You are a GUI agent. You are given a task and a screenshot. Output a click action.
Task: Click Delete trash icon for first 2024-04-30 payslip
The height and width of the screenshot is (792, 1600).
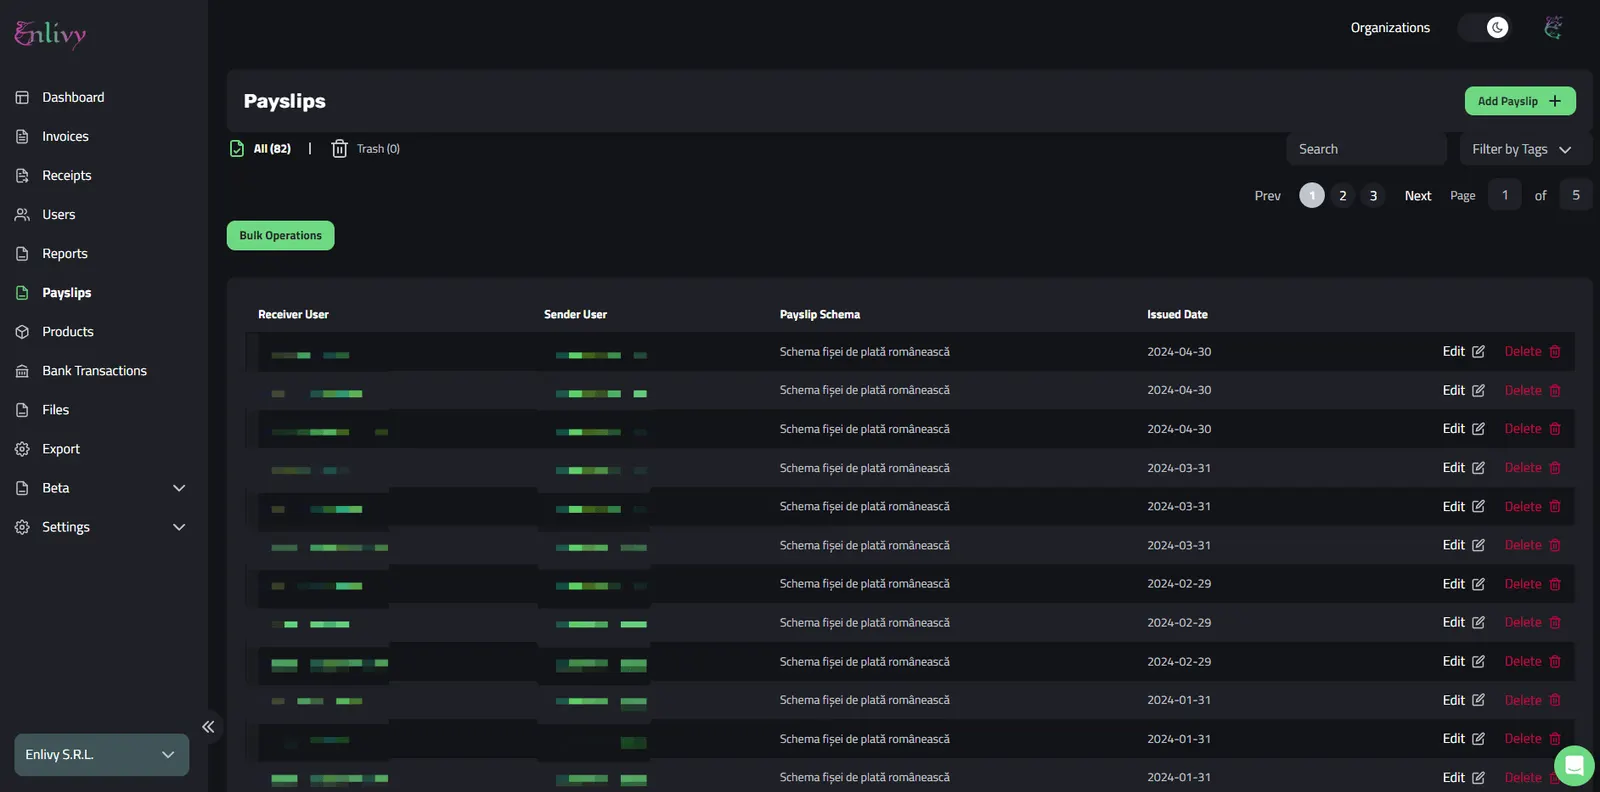pyautogui.click(x=1555, y=351)
